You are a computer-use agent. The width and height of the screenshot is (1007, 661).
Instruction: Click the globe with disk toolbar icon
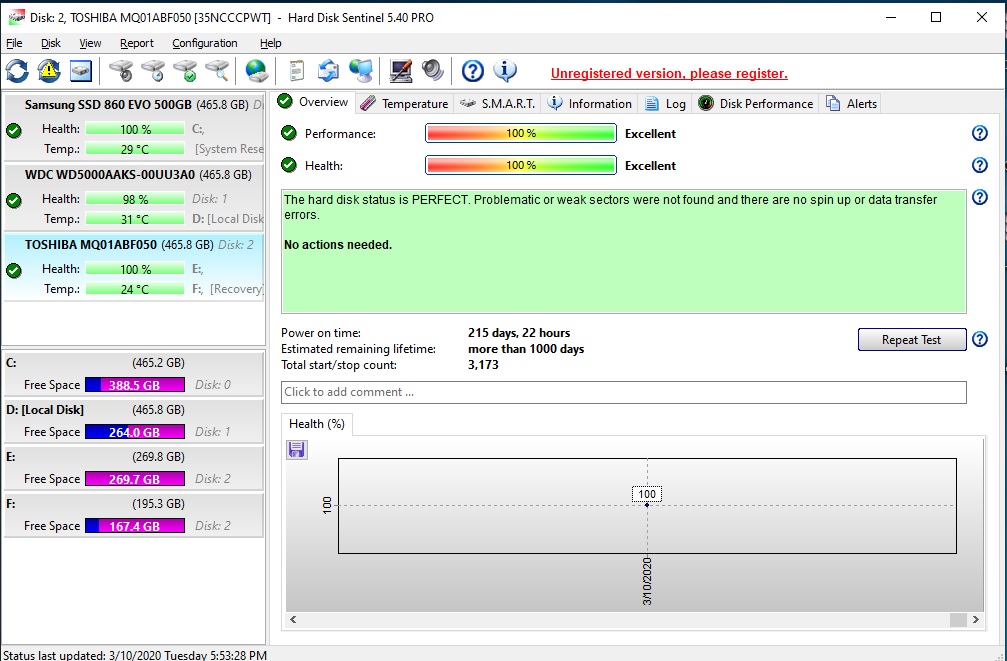coord(257,71)
